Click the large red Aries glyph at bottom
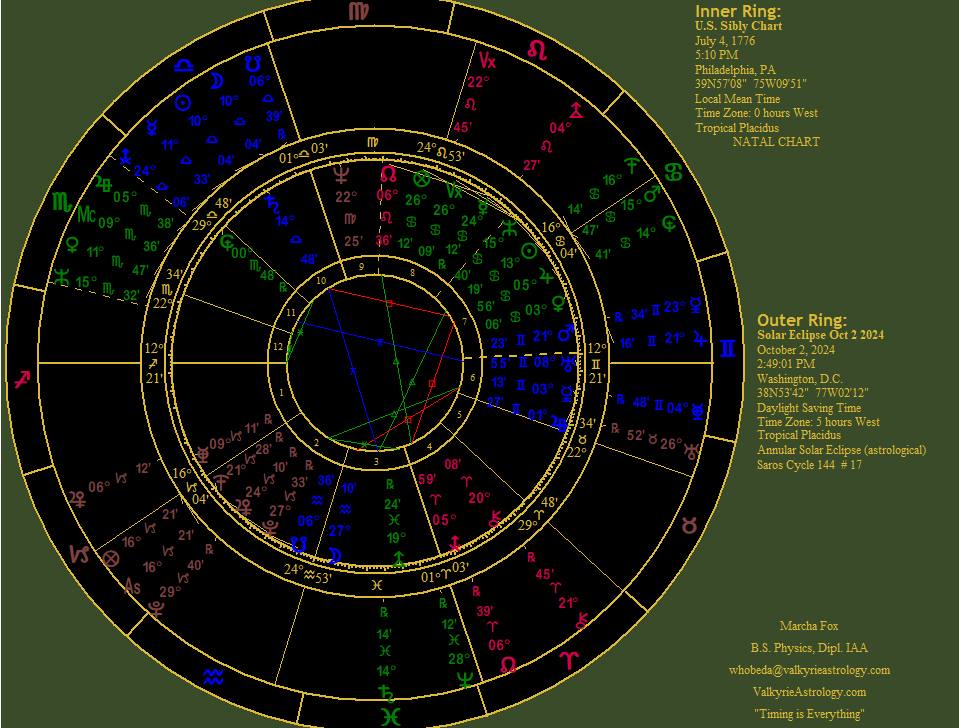 (x=567, y=661)
